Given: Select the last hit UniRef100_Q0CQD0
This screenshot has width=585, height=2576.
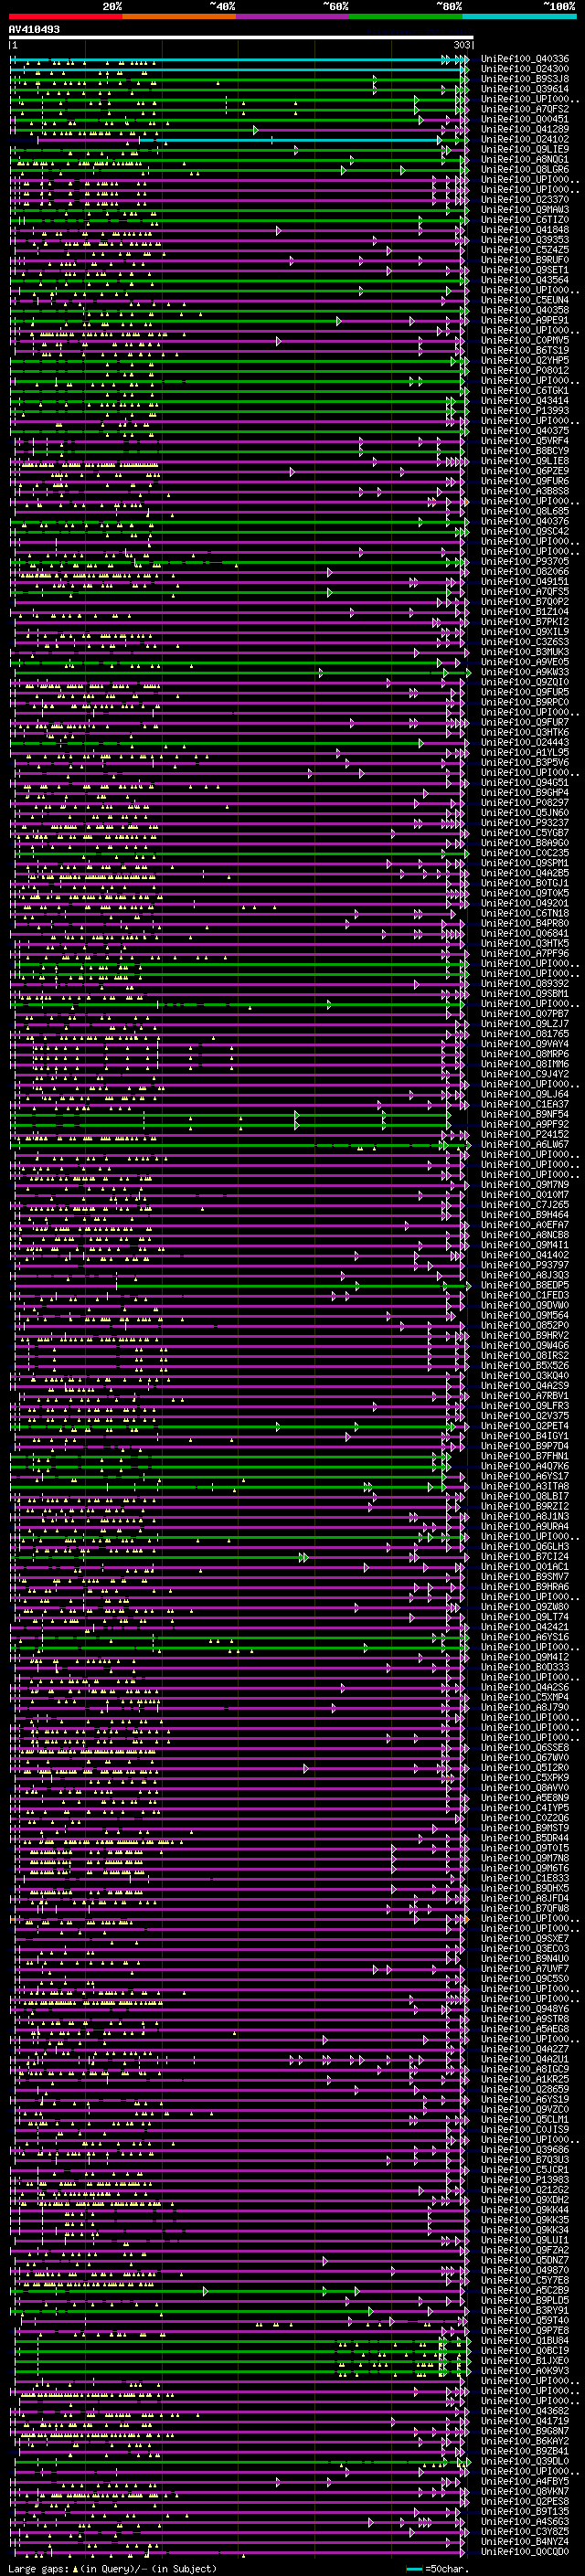Looking at the screenshot, I should (x=524, y=2551).
